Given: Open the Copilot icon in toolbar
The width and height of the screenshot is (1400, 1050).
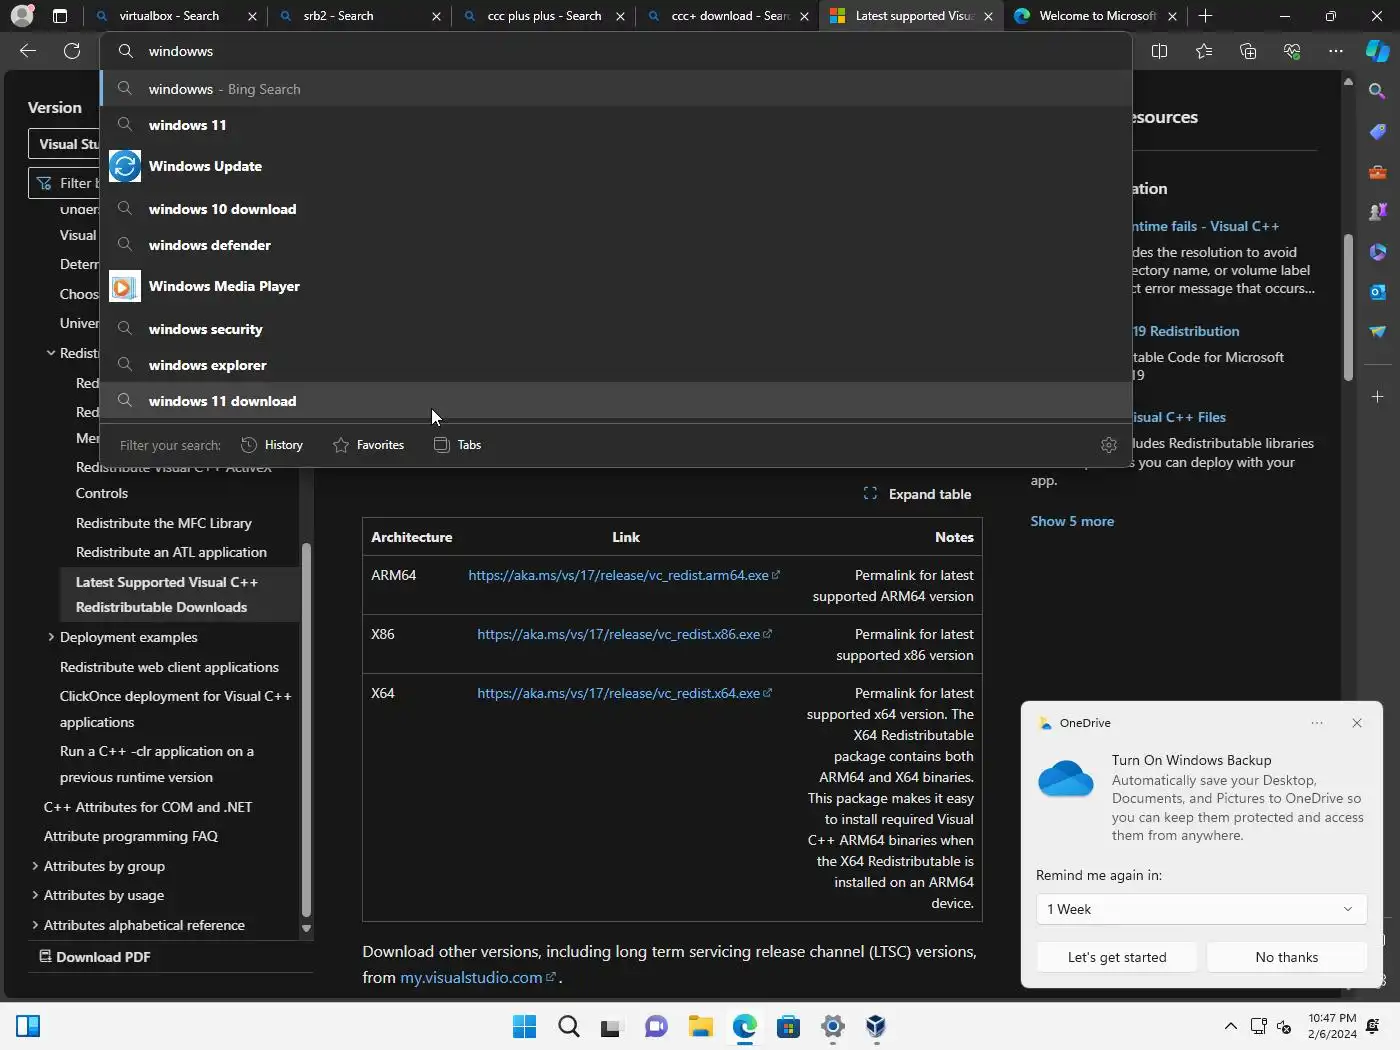Looking at the screenshot, I should tap(1377, 51).
